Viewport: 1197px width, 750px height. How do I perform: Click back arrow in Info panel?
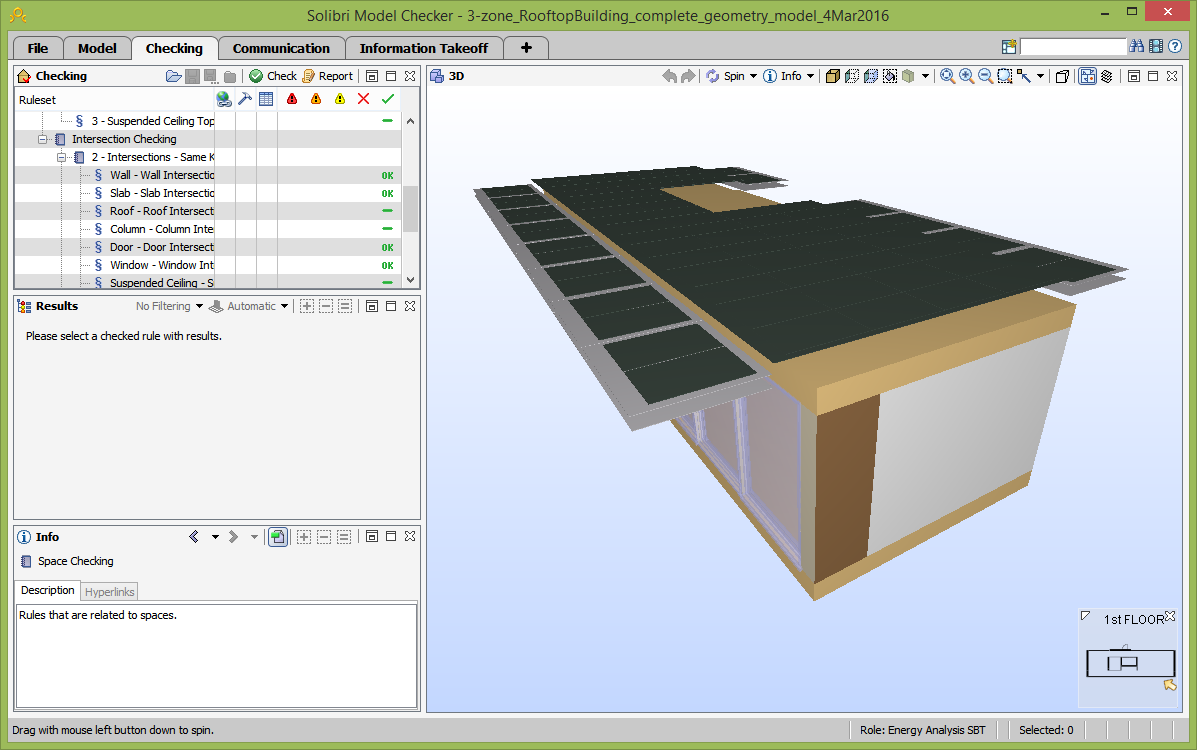[194, 537]
